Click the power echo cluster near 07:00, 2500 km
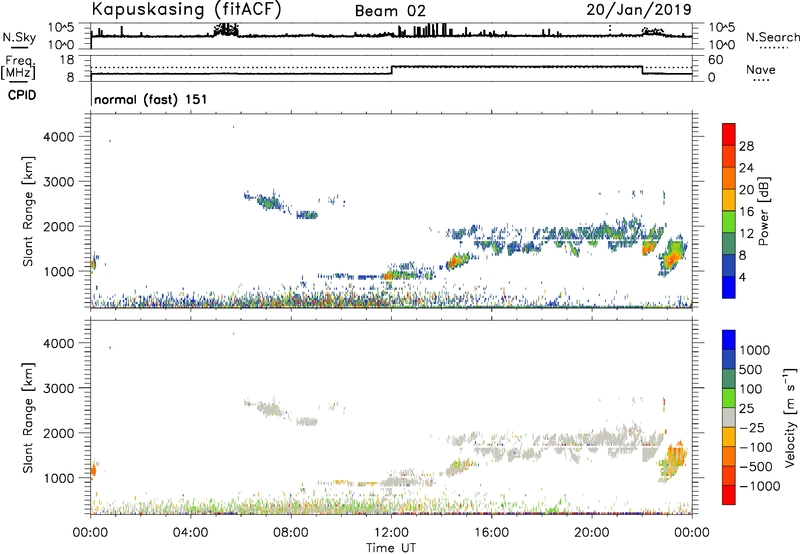The image size is (800, 554). click(x=269, y=202)
